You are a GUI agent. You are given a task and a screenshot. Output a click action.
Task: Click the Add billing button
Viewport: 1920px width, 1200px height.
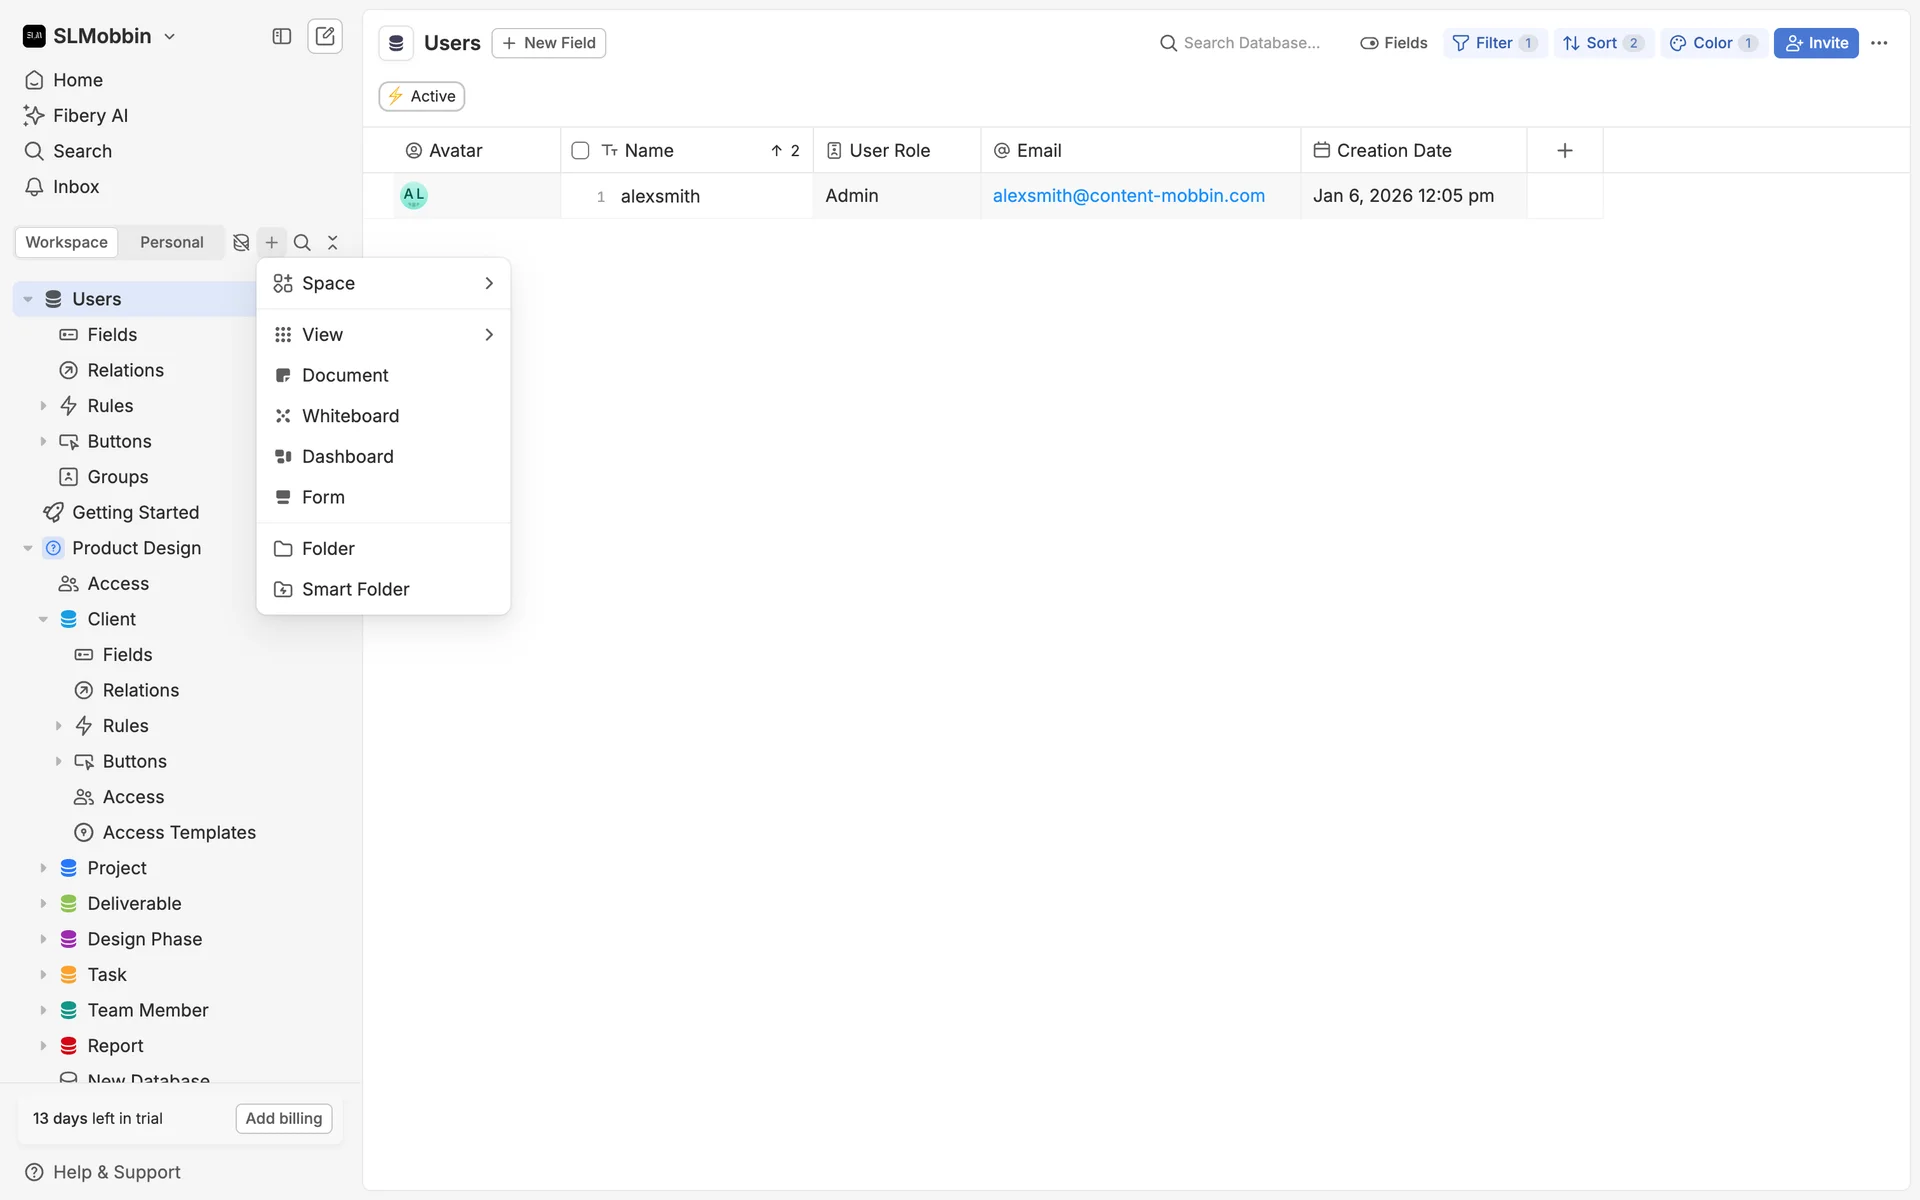click(x=284, y=1118)
